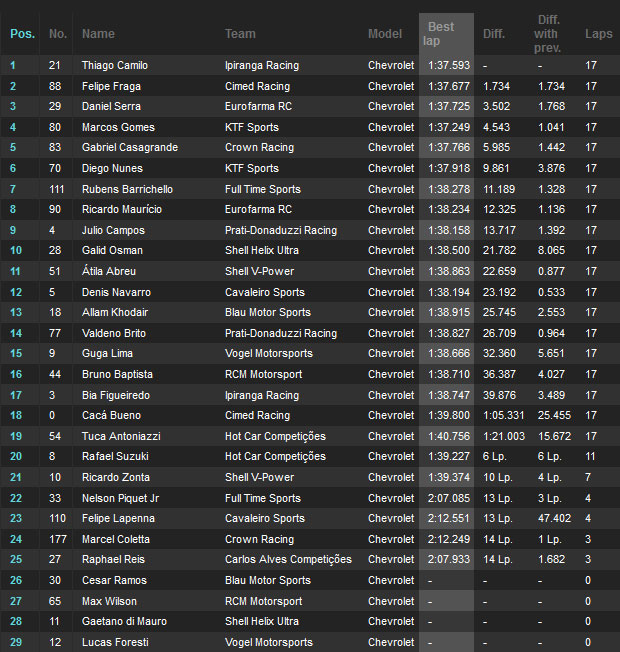Sort by the Pos. column header
The image size is (620, 652).
(22, 34)
